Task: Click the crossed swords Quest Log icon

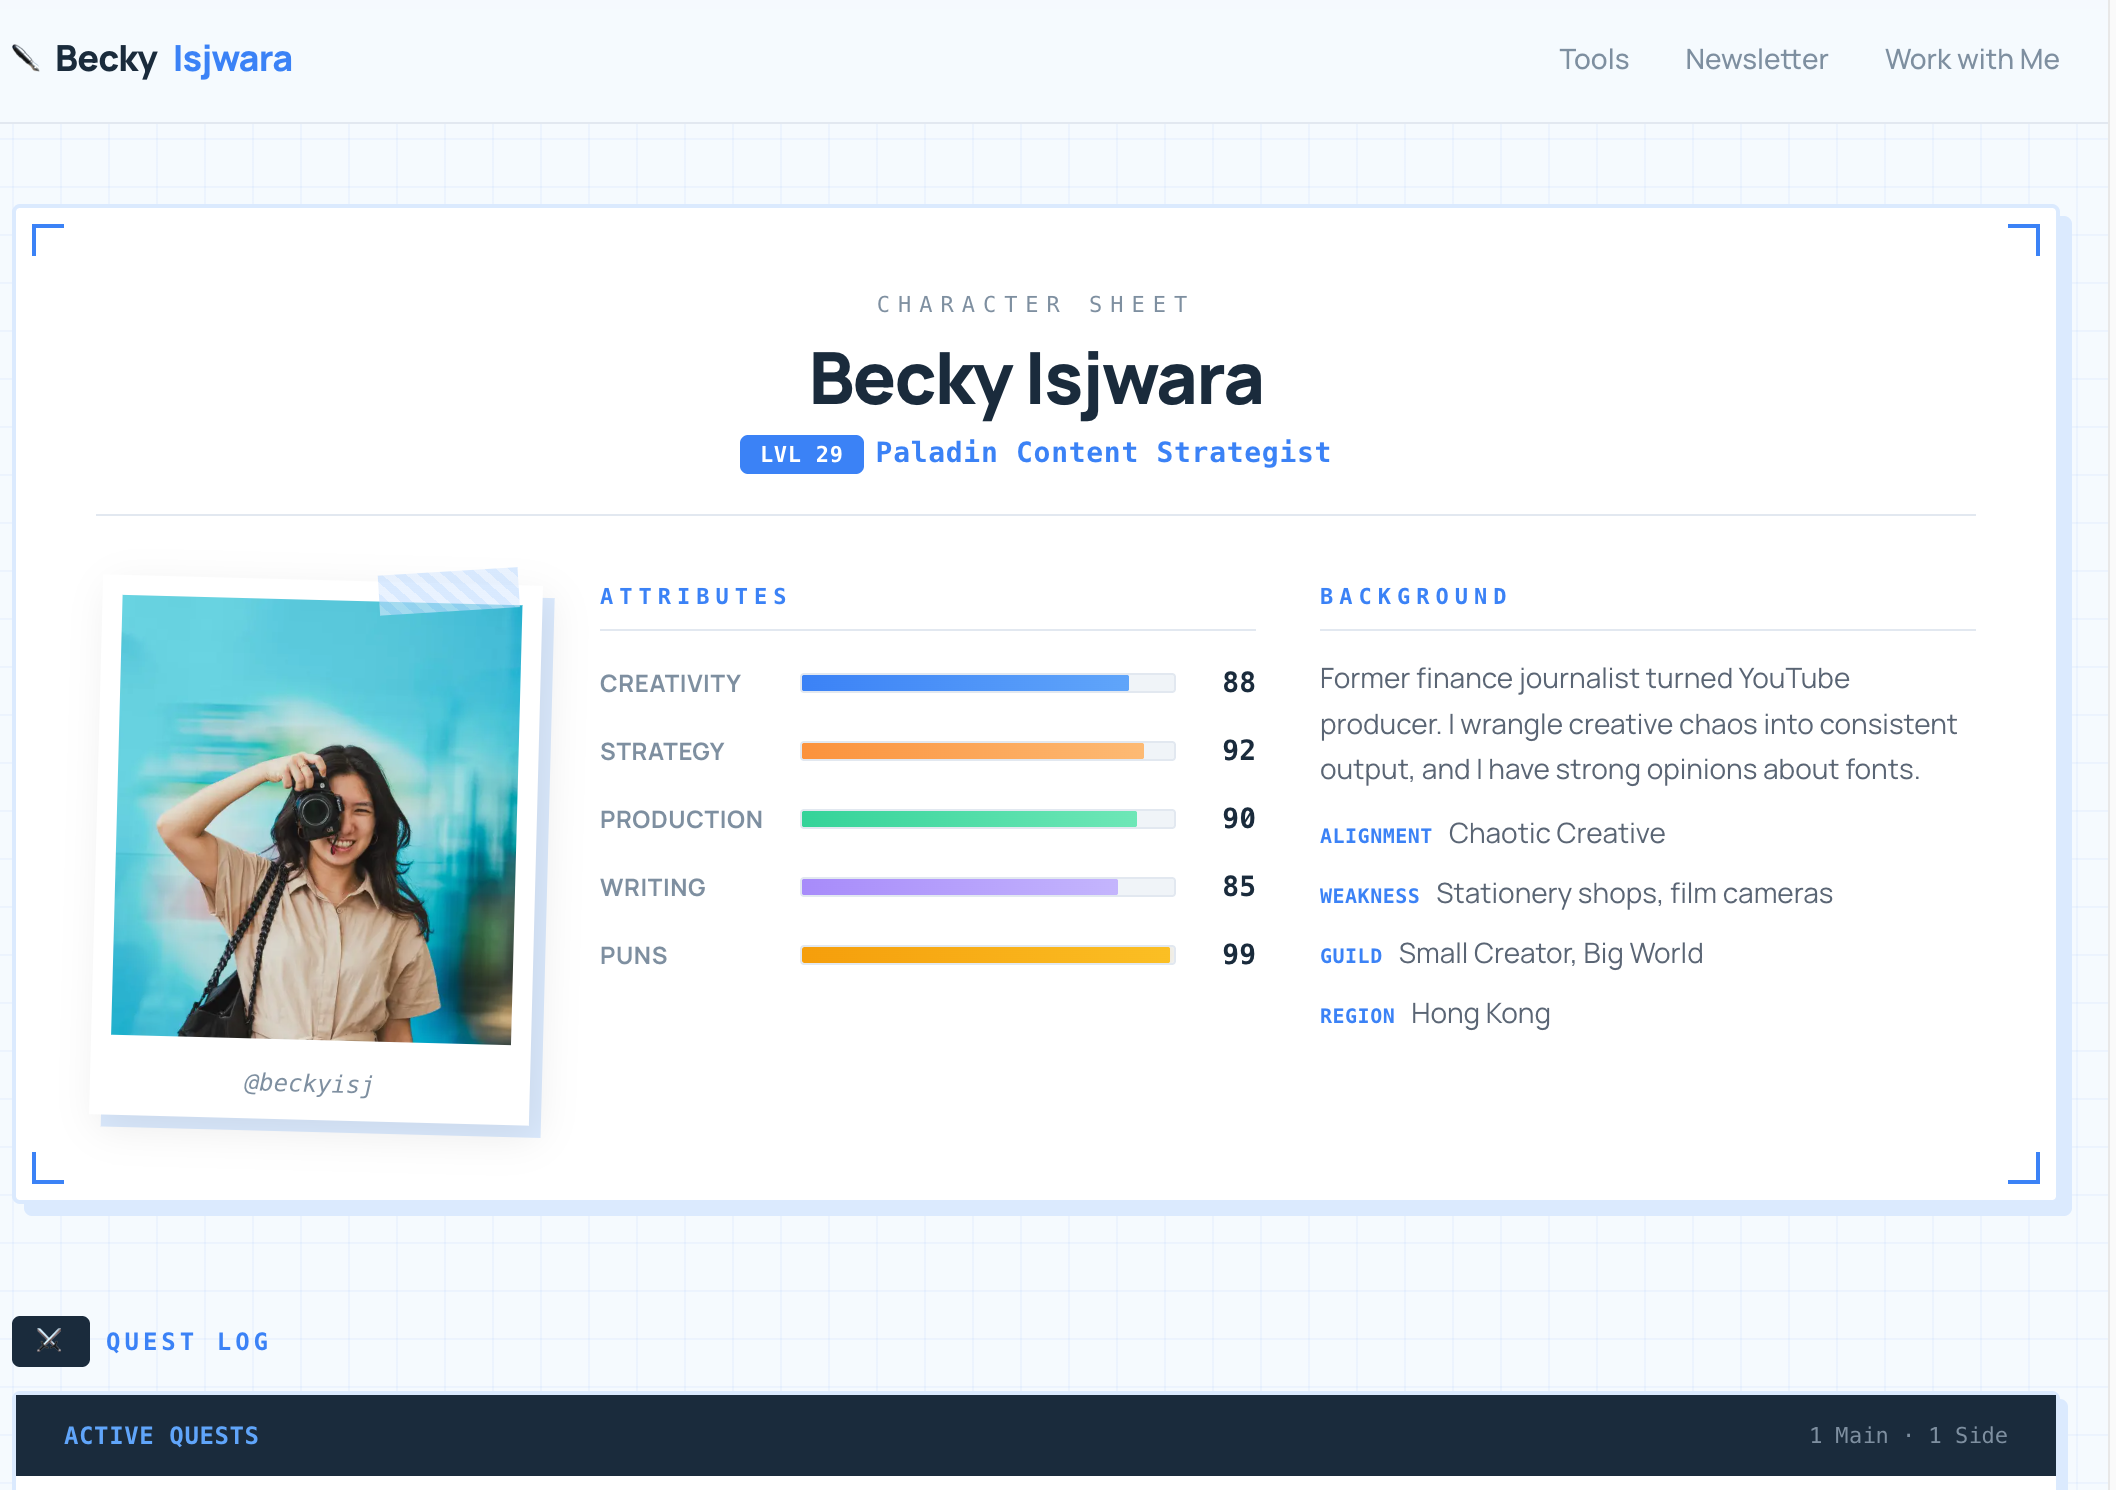Action: pos(50,1341)
